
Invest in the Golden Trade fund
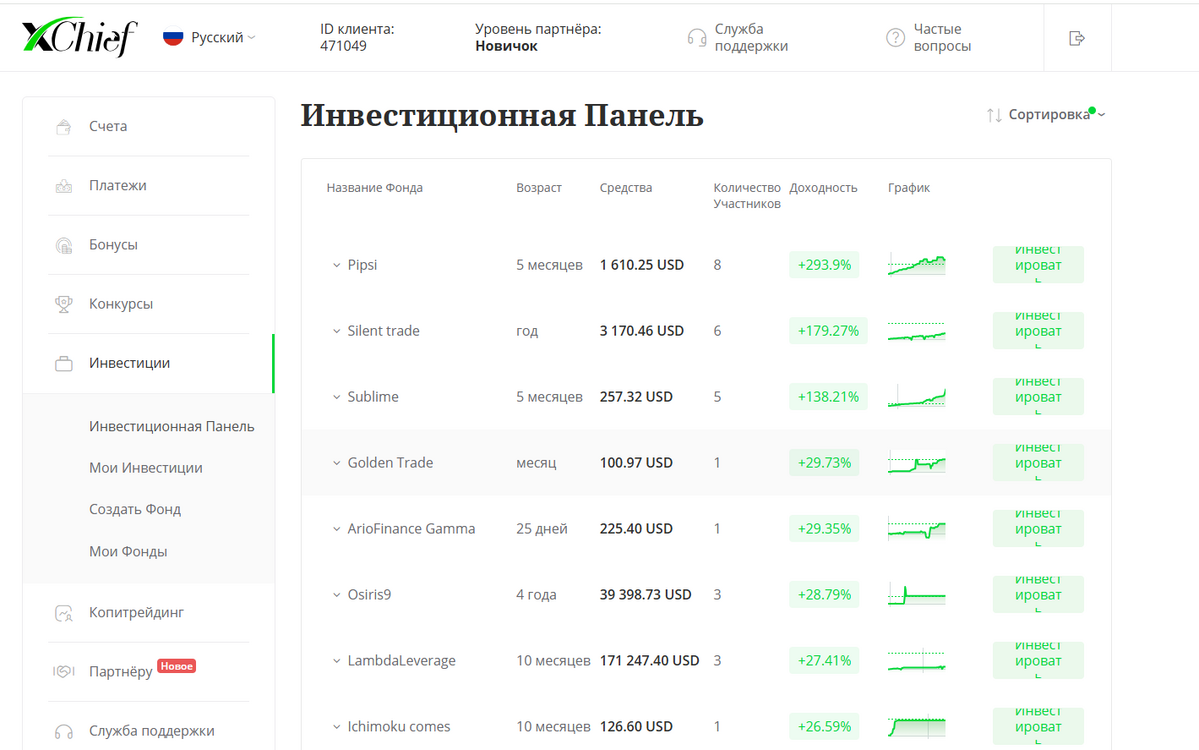coord(1038,463)
